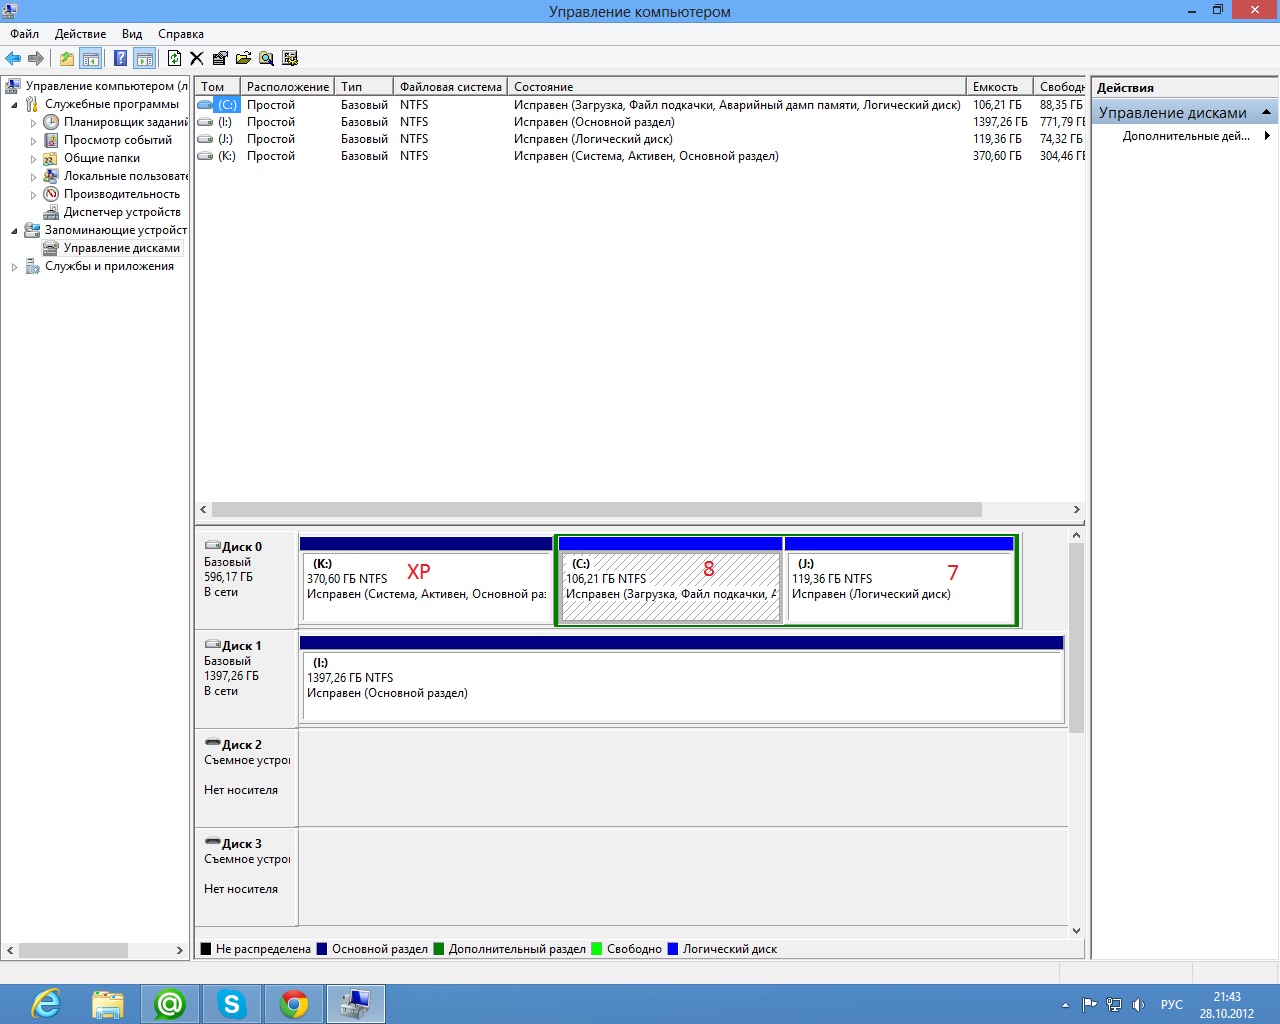Expand the Производительность node

33,195
